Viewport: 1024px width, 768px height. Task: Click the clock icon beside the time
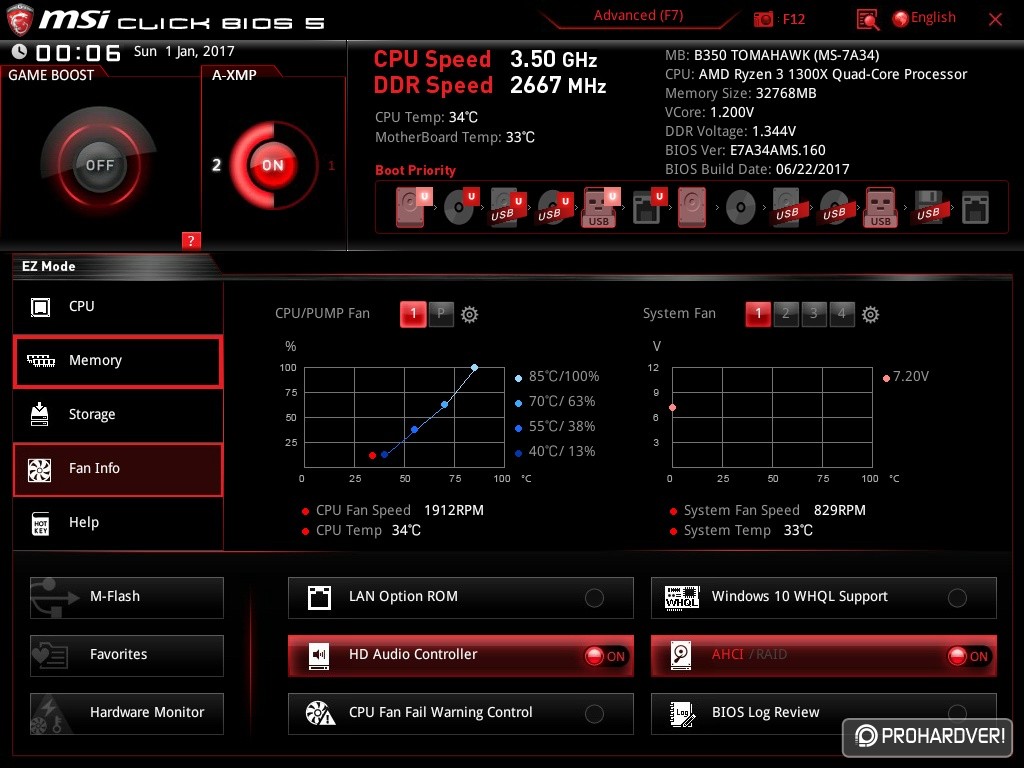coord(20,52)
